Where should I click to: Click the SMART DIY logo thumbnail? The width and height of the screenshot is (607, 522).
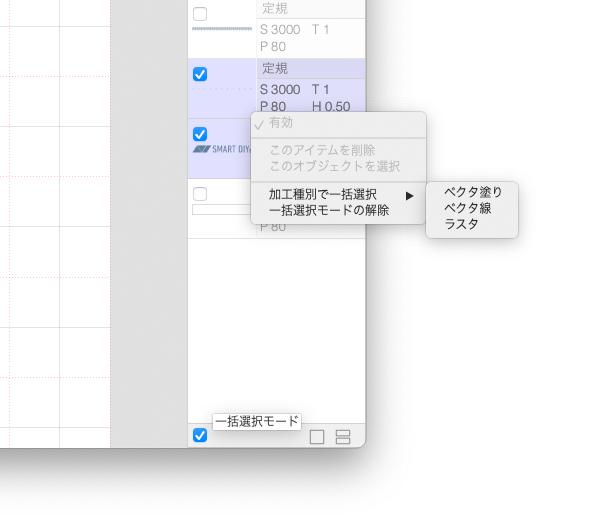coord(221,149)
